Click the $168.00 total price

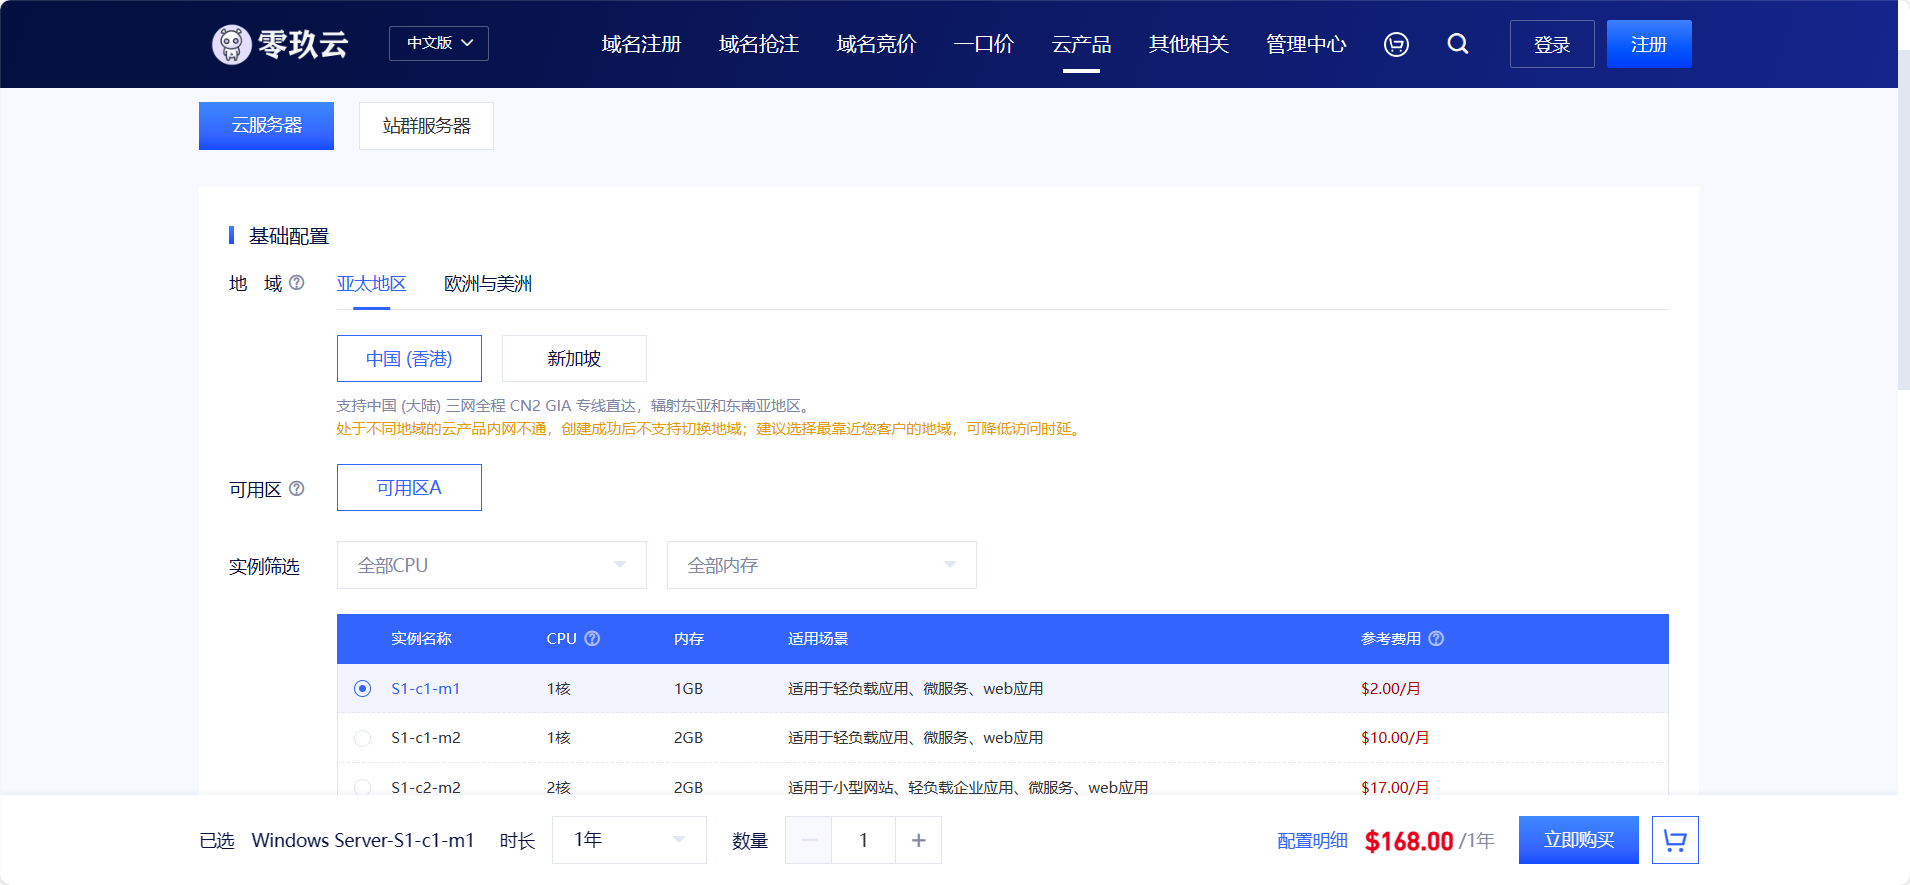coord(1409,841)
